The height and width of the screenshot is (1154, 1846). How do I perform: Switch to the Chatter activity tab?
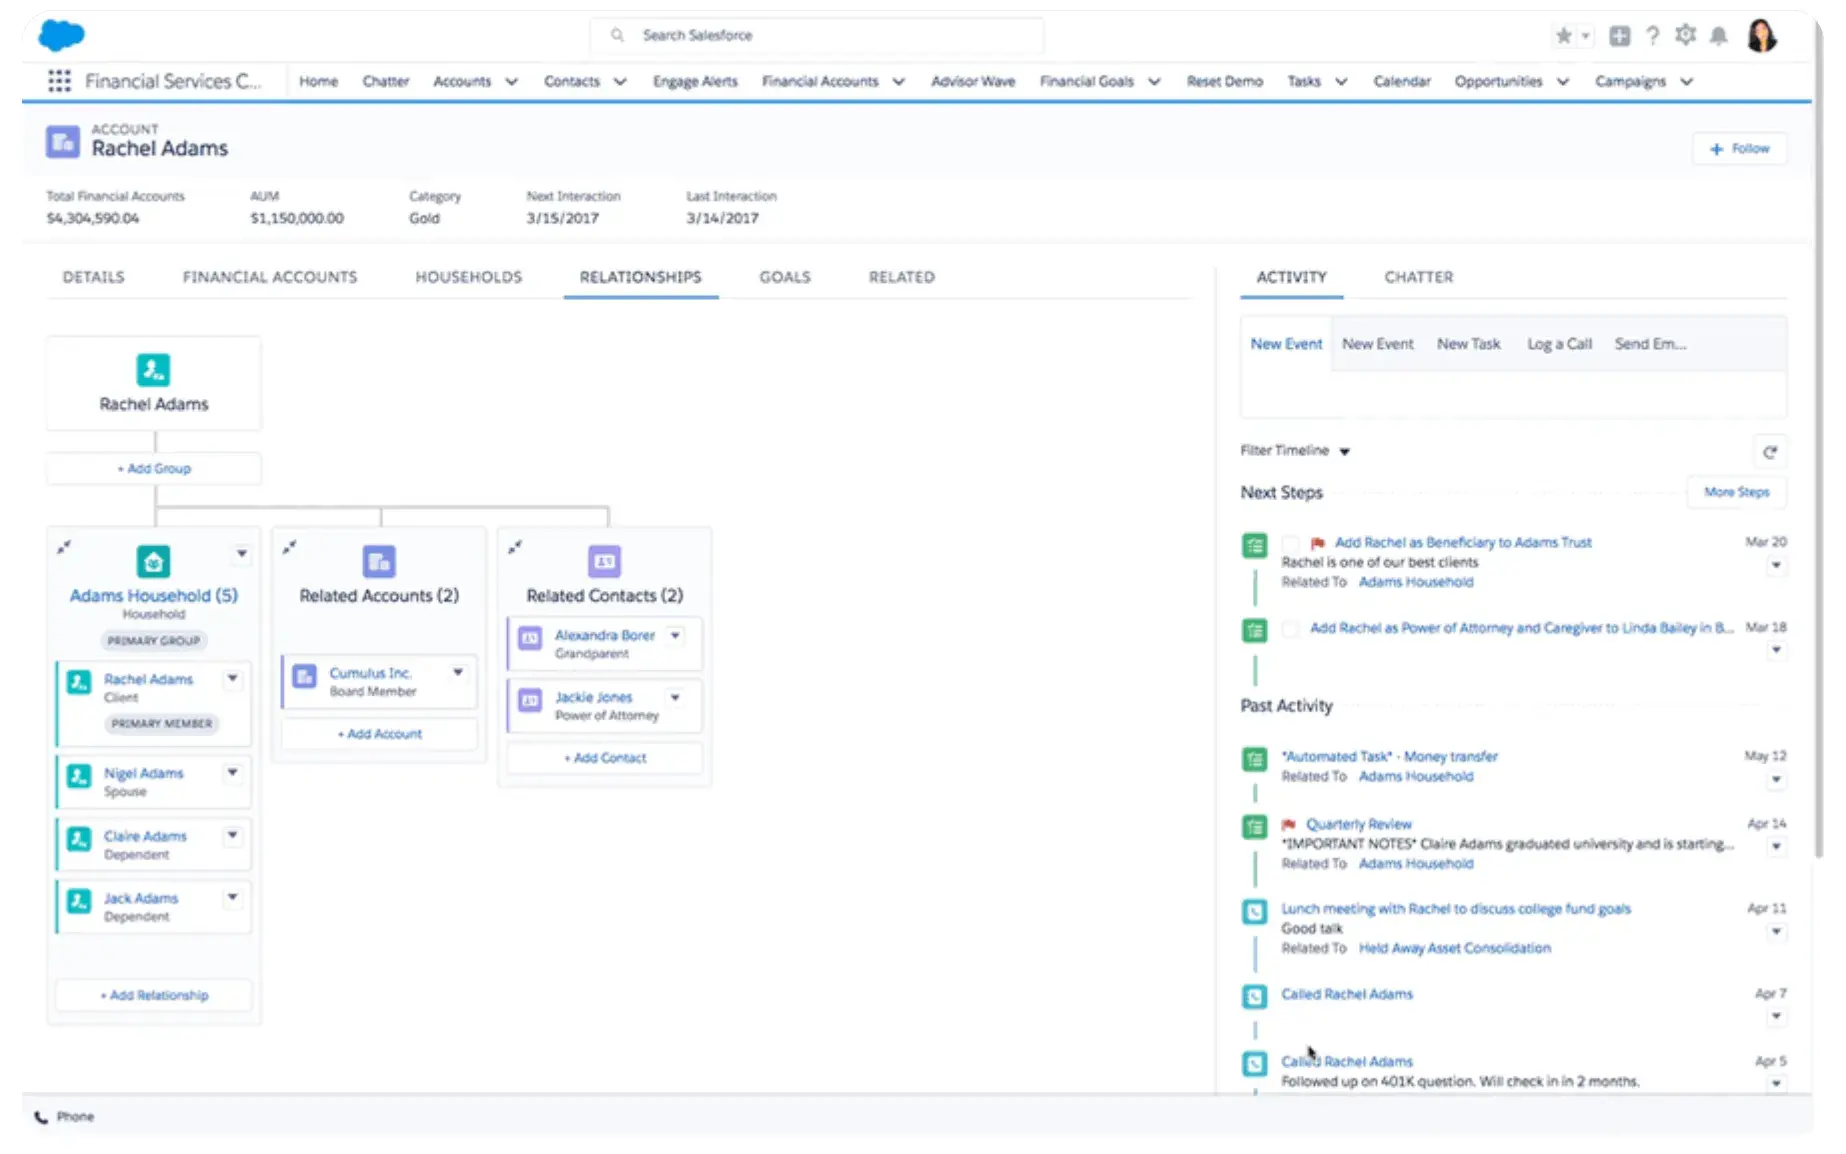click(1418, 277)
